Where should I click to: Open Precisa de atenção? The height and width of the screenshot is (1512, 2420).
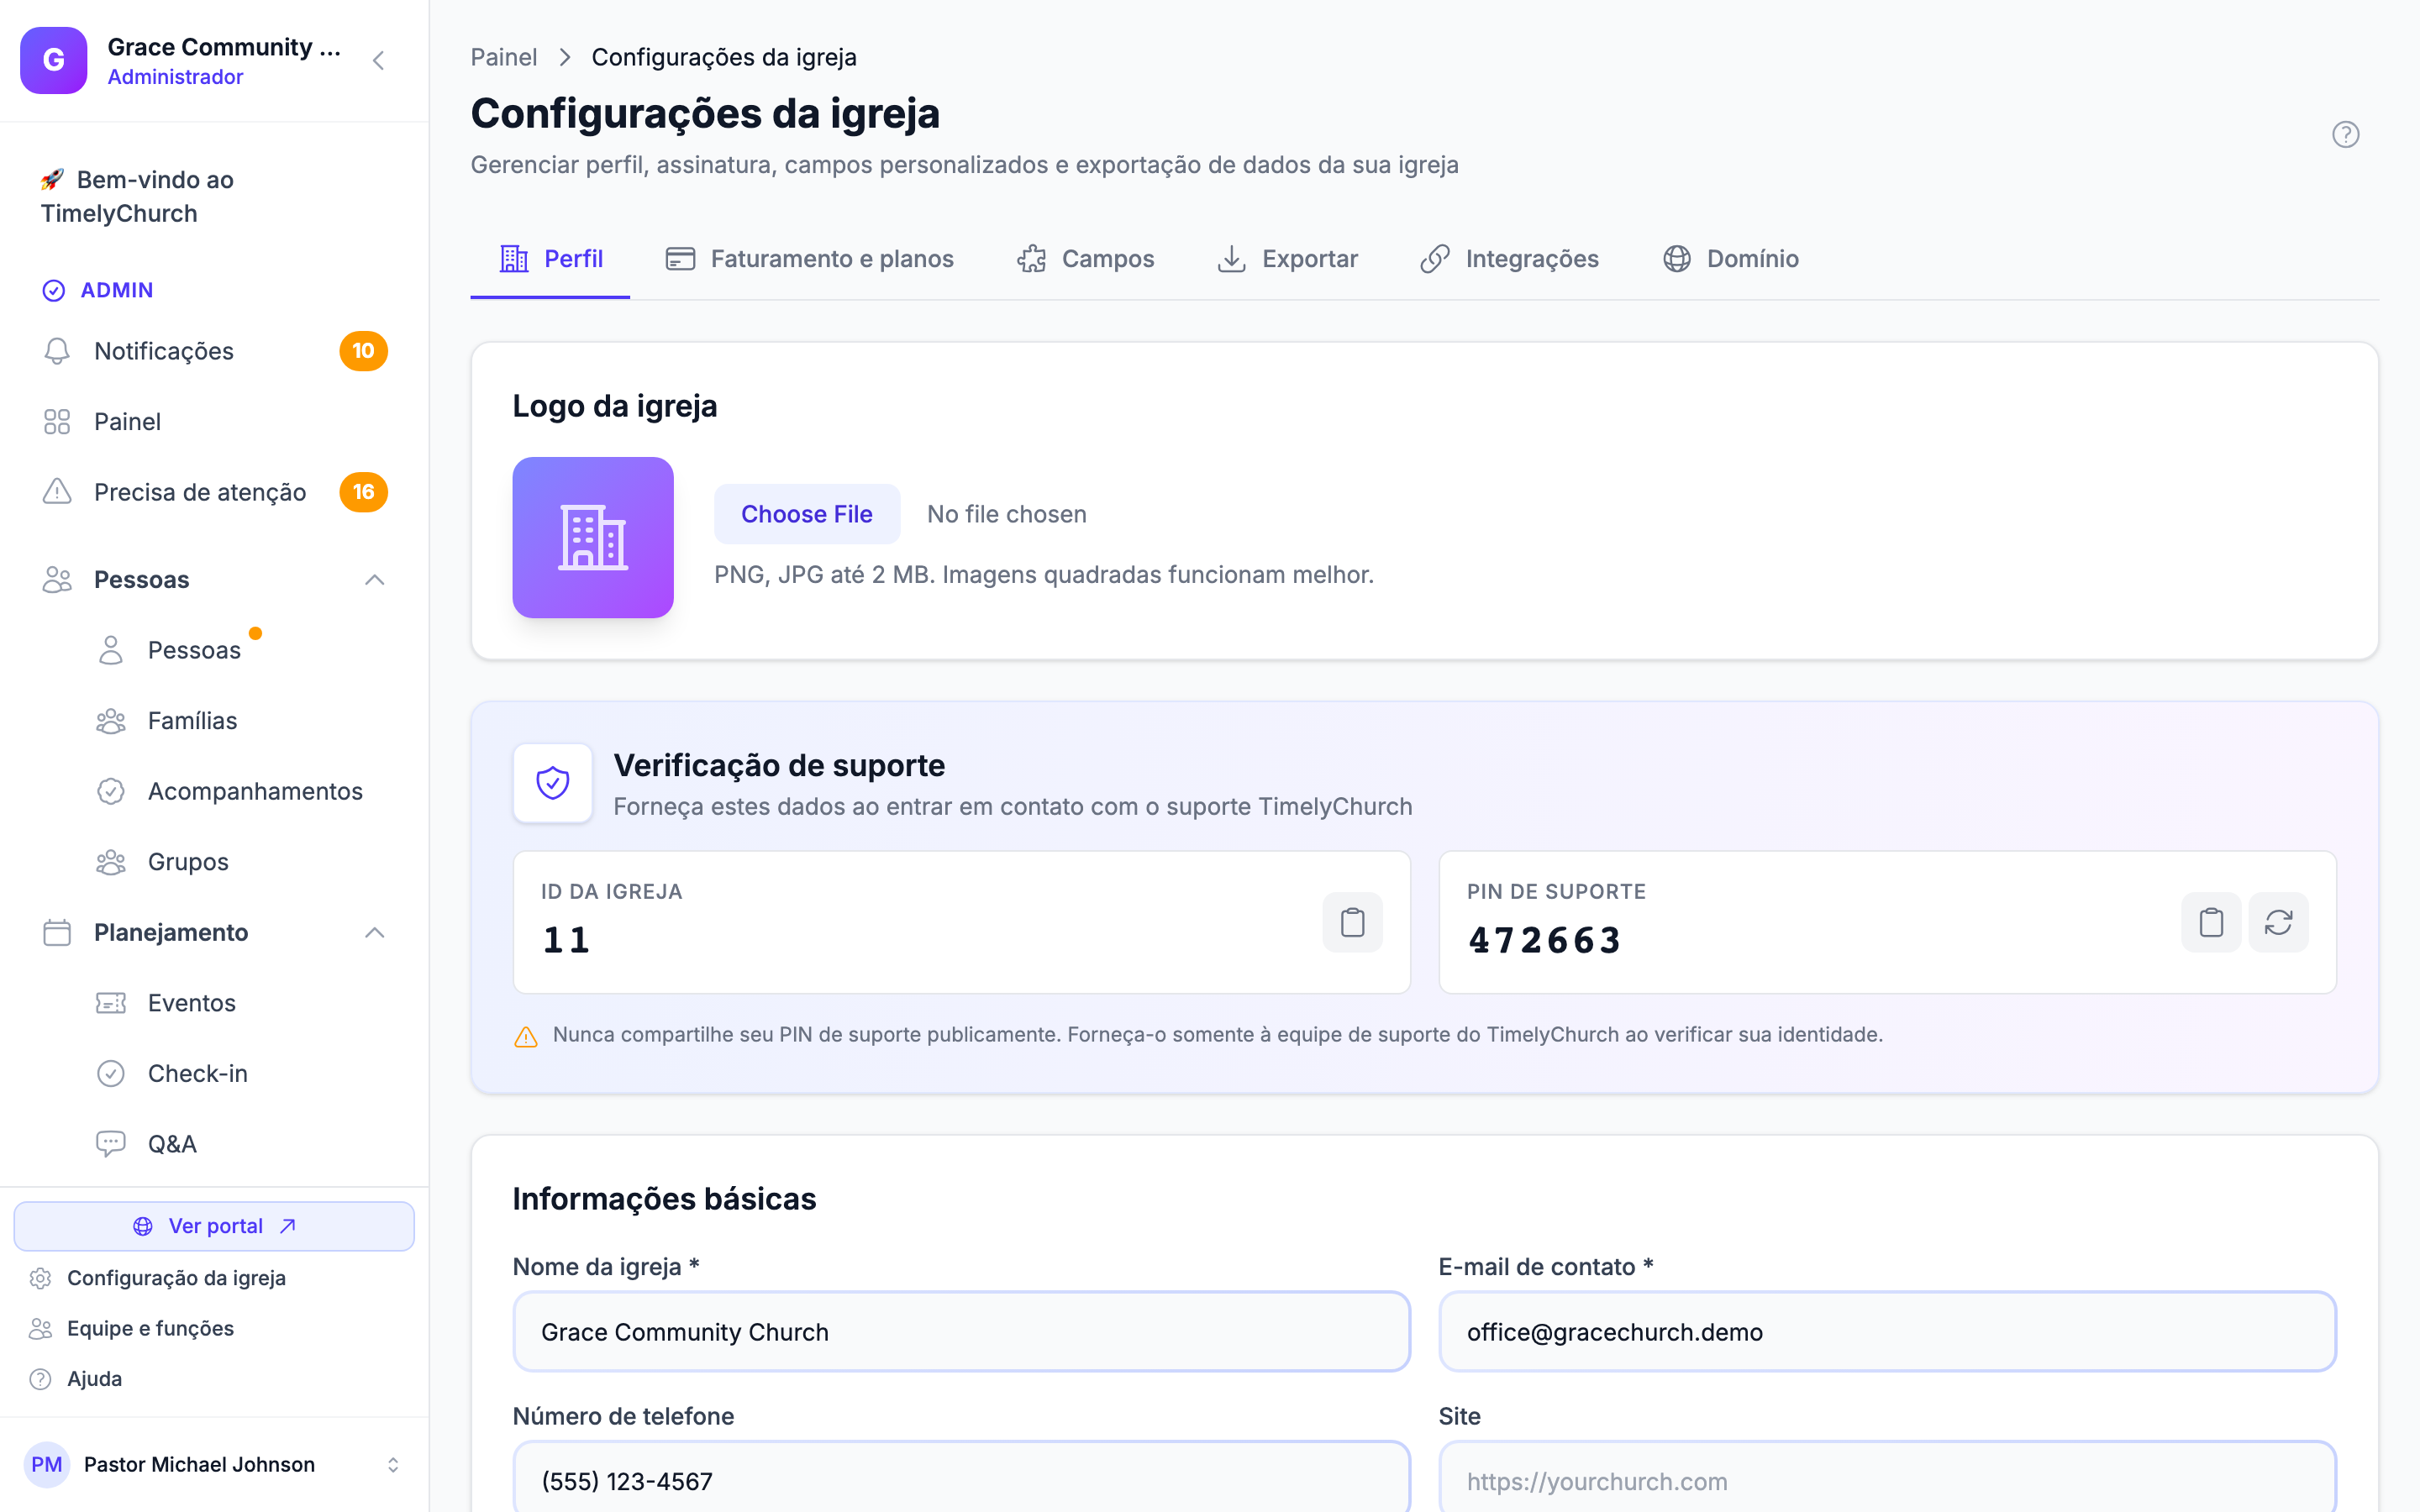(214, 492)
